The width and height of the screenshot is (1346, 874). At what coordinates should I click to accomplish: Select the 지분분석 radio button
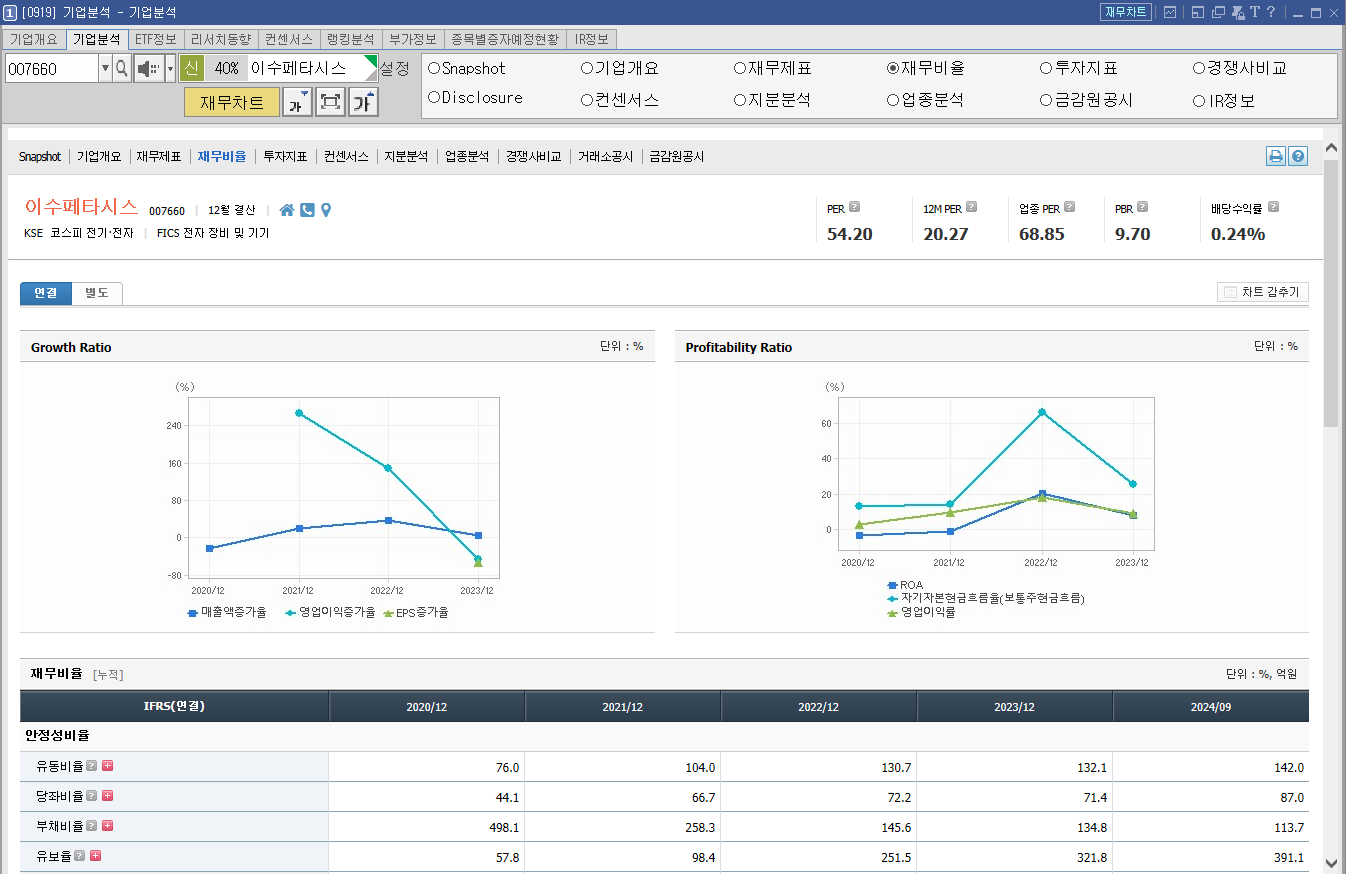click(740, 99)
